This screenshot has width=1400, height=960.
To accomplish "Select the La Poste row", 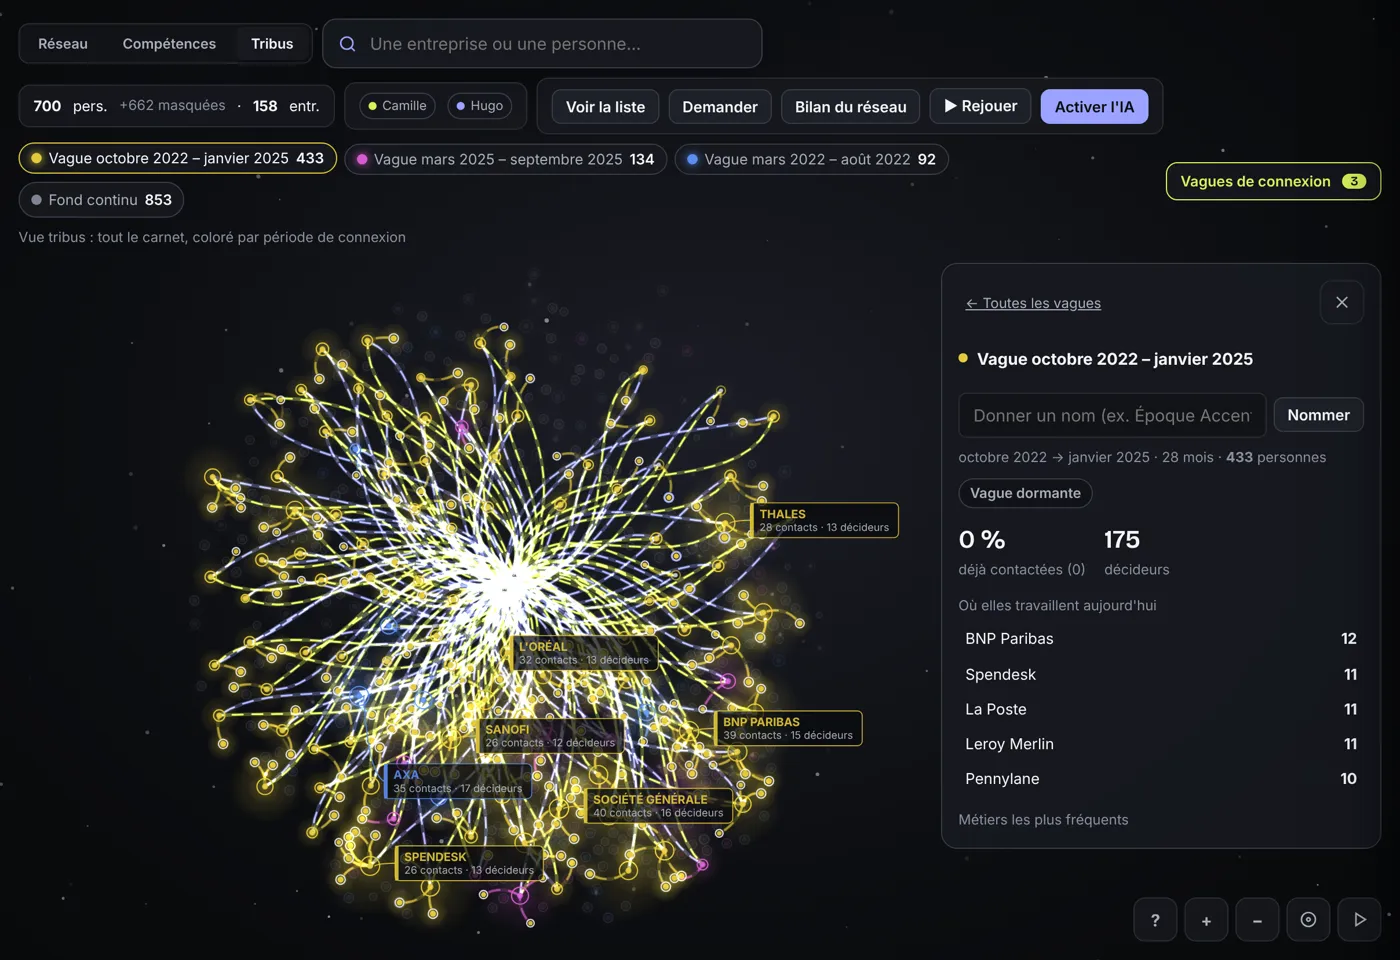I will 1160,709.
